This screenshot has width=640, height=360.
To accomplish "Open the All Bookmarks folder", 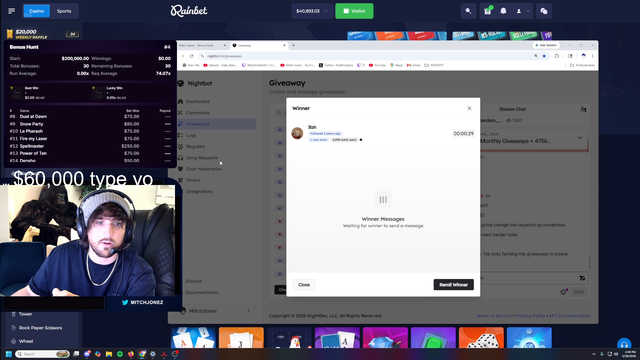I will pos(582,65).
